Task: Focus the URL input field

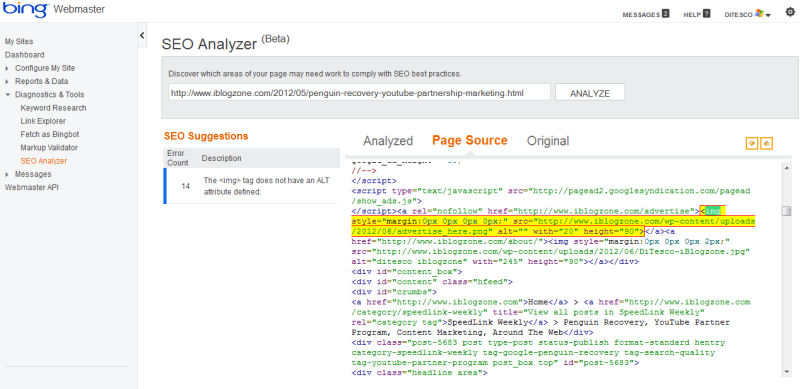Action: pos(359,92)
